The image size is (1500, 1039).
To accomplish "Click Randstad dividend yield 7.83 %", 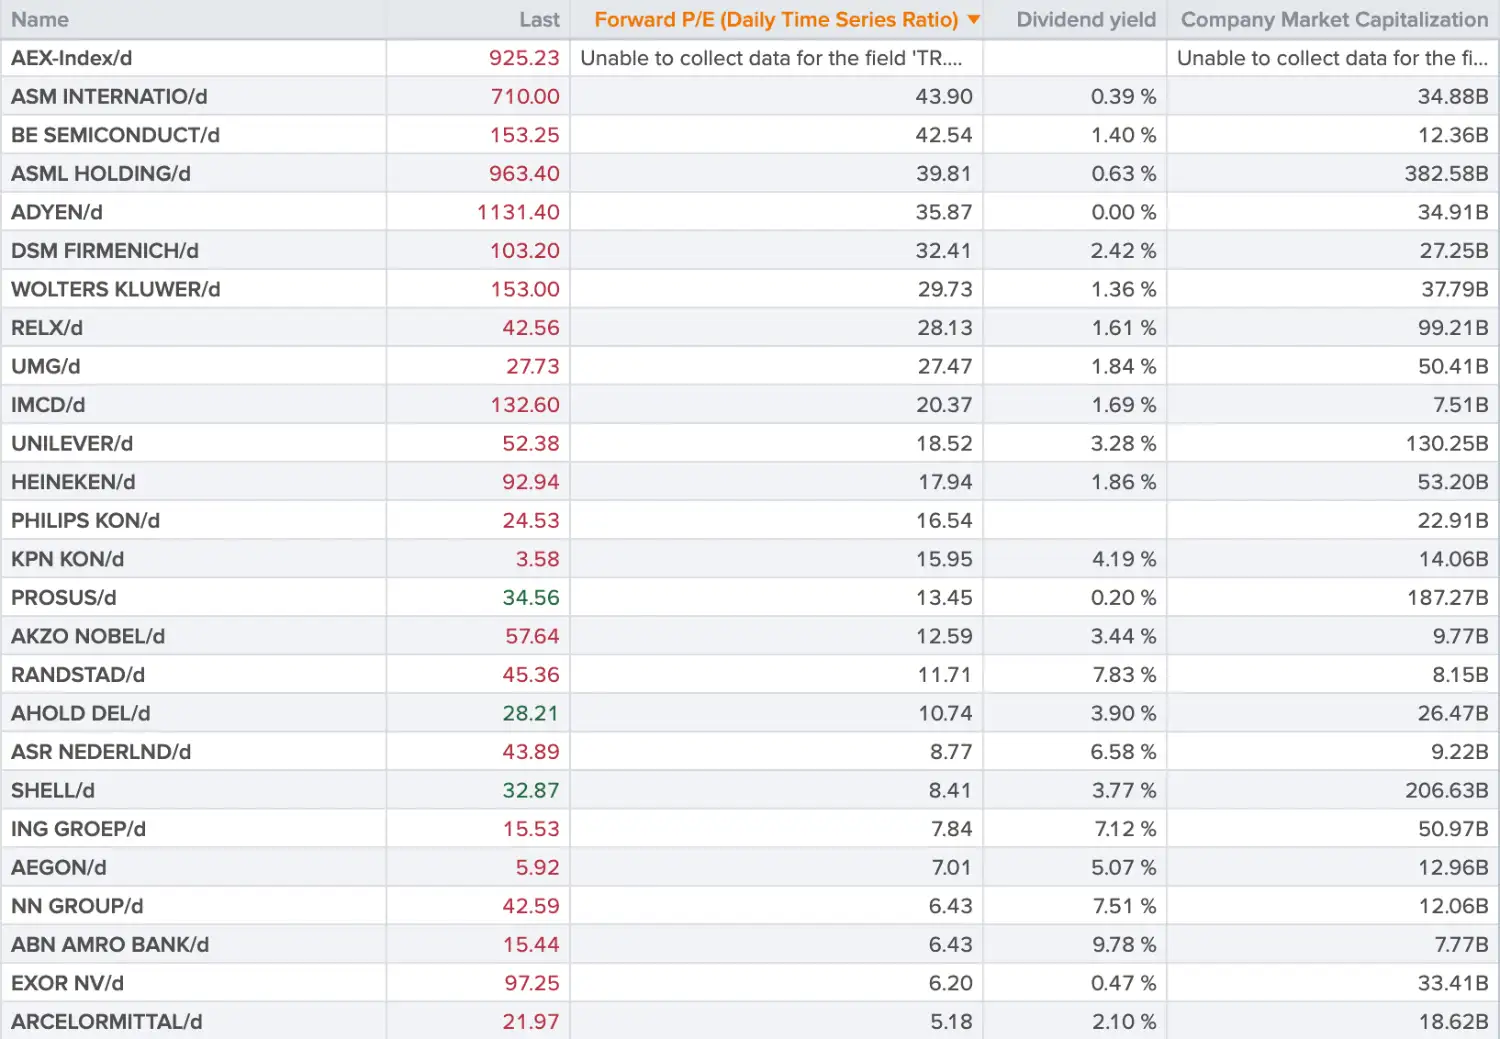I will pos(1124,675).
